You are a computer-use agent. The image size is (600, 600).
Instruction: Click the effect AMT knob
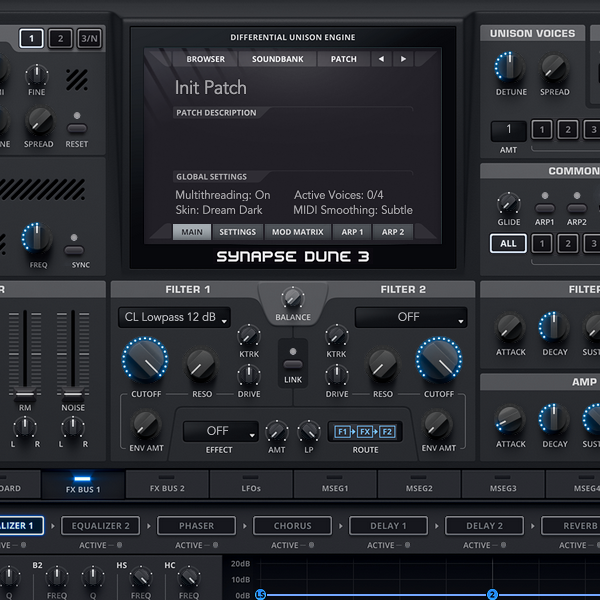click(x=277, y=432)
